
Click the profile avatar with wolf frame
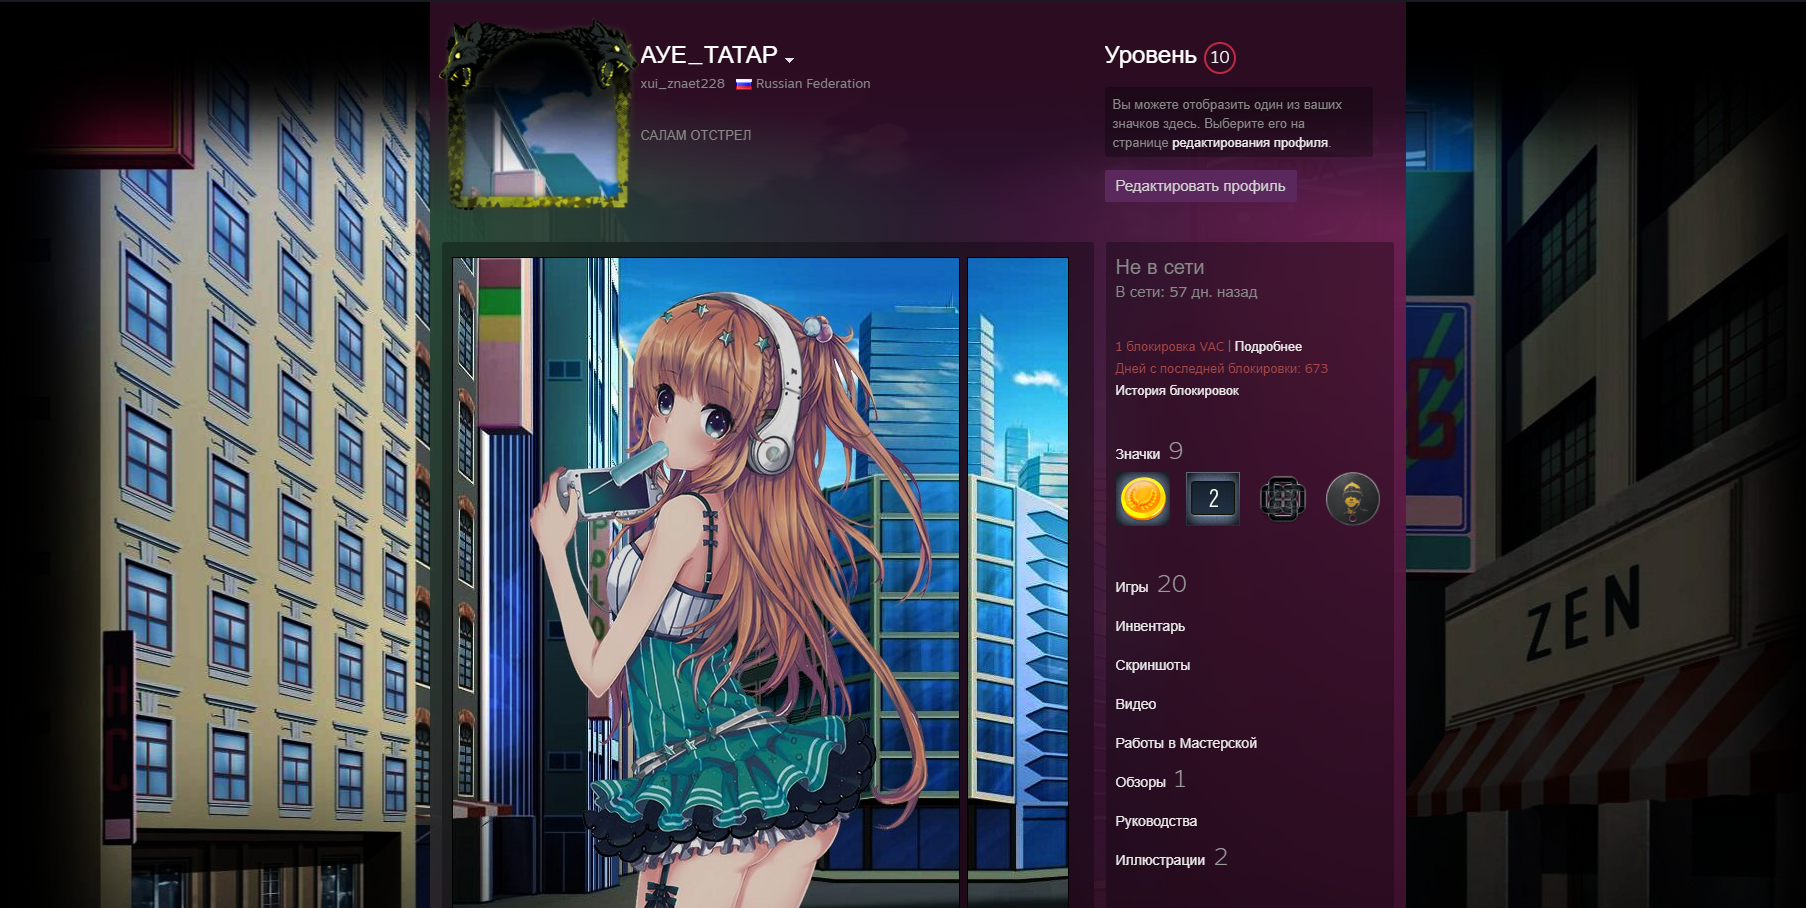[x=538, y=116]
